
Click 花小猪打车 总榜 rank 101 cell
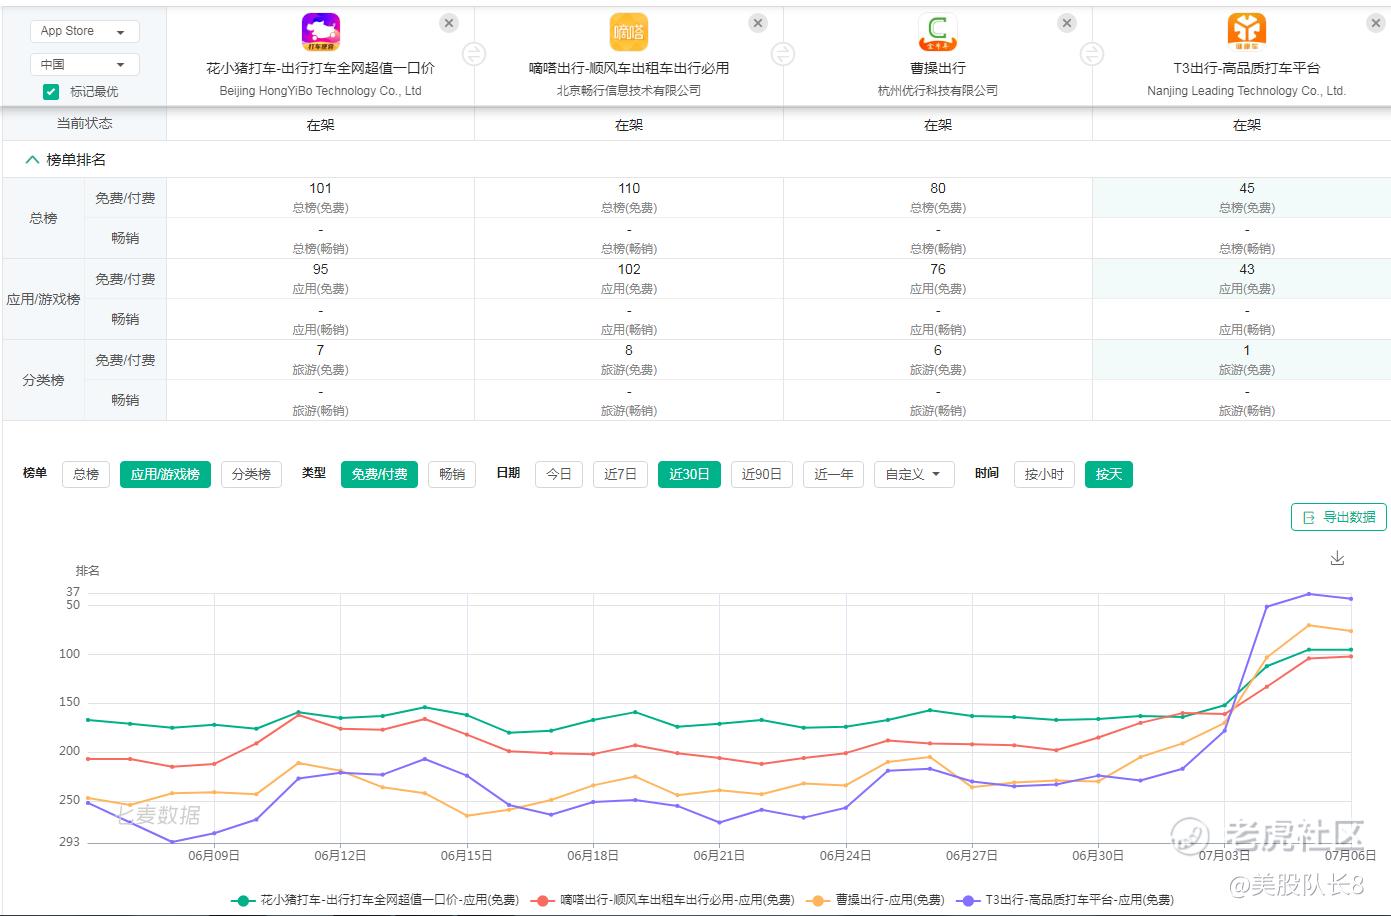point(320,198)
